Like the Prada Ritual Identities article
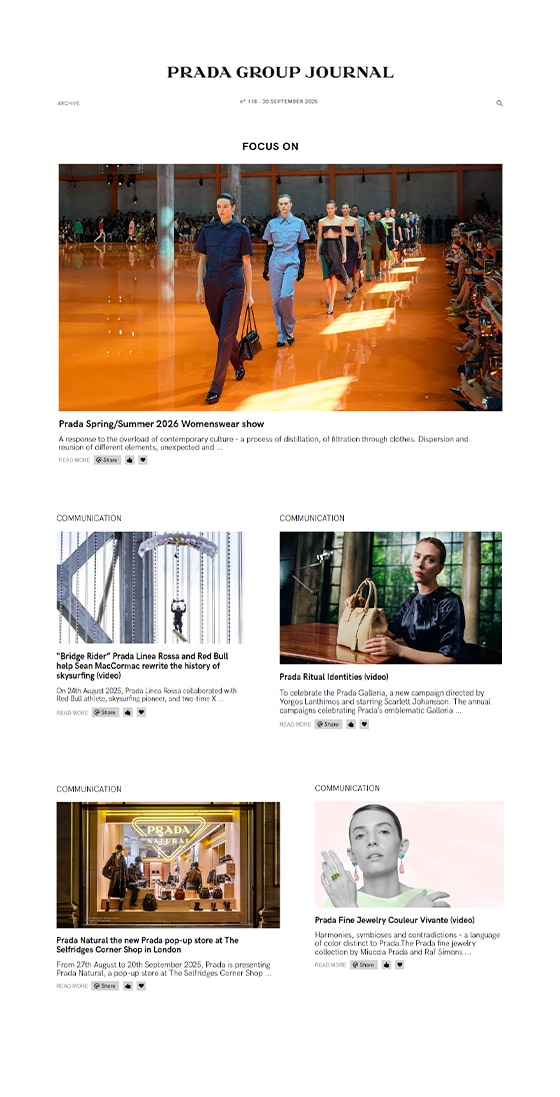This screenshot has width=560, height=1097. click(x=350, y=724)
